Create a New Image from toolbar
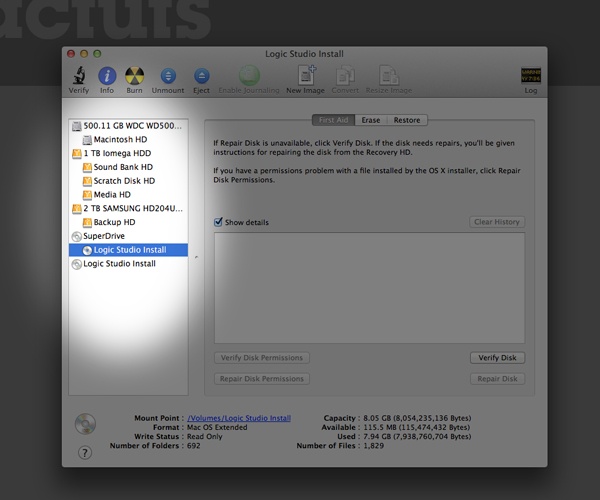The height and width of the screenshot is (500, 600). point(306,75)
